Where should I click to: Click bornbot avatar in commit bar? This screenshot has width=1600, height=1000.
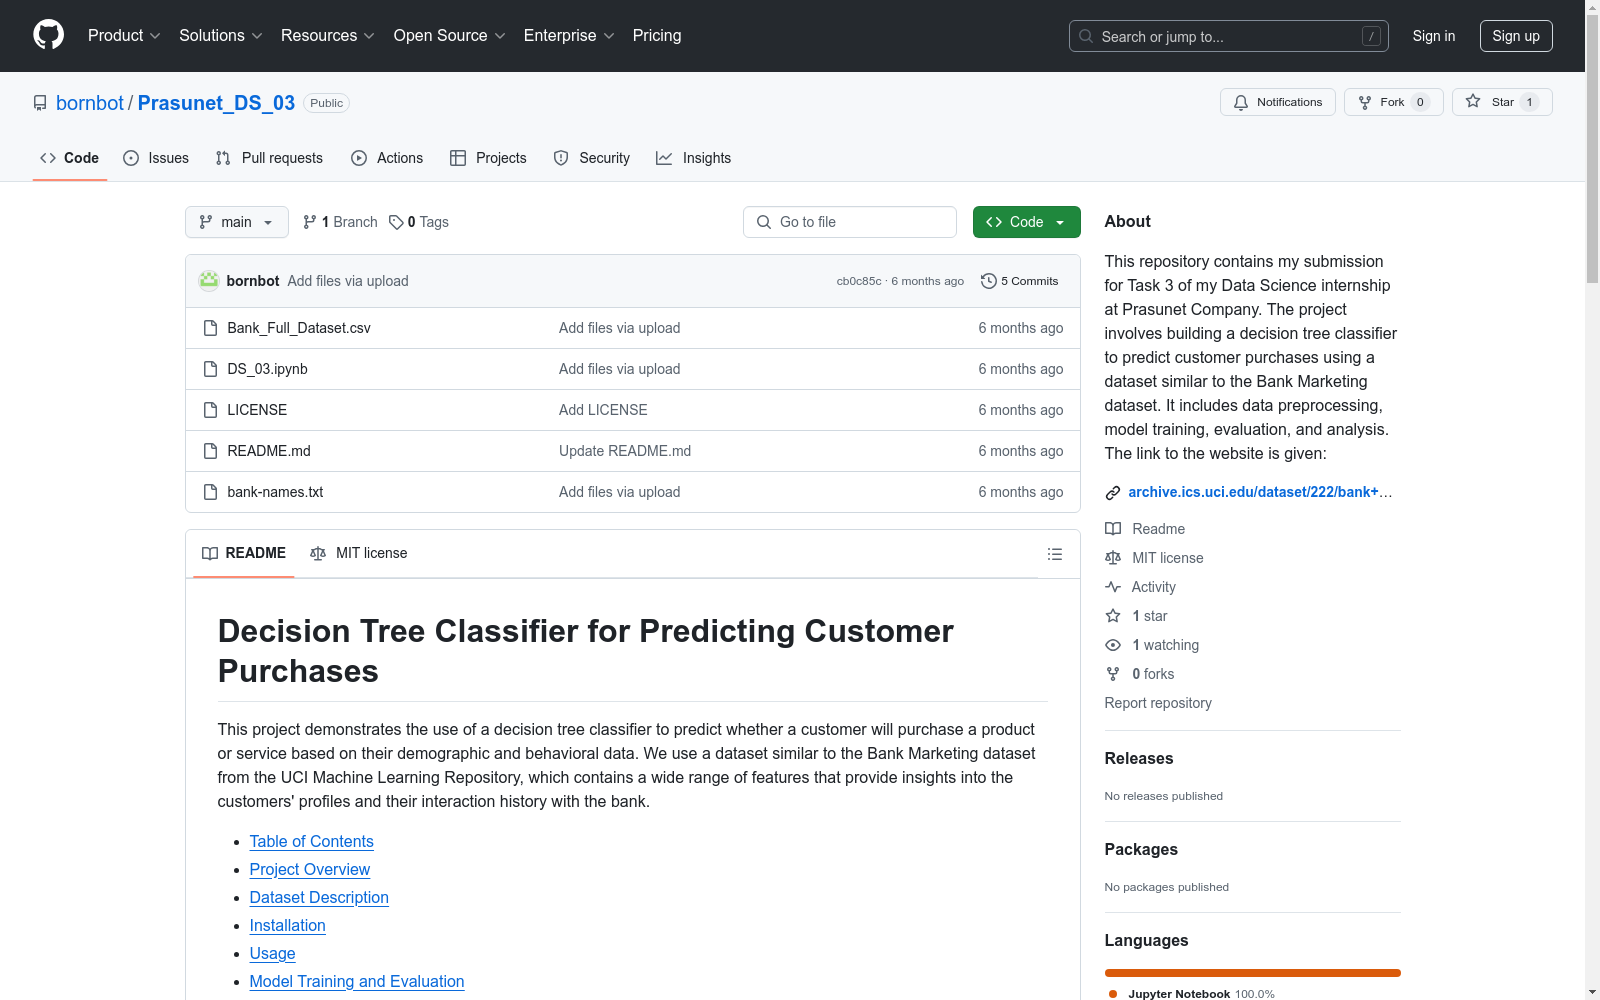[209, 281]
